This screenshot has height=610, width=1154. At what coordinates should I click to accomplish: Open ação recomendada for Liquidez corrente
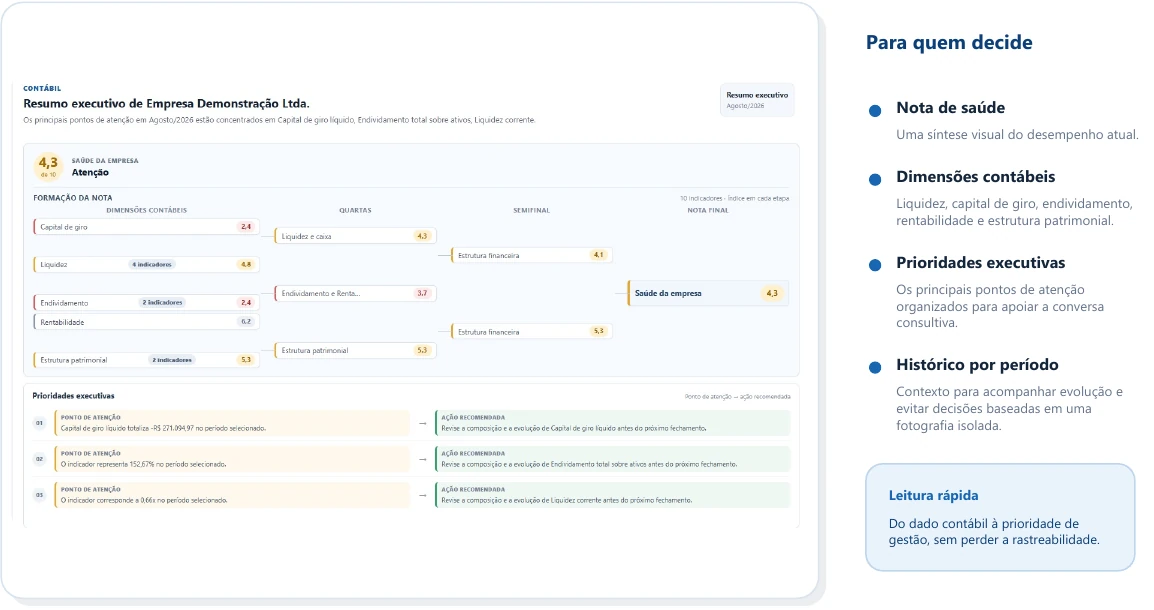click(x=612, y=495)
